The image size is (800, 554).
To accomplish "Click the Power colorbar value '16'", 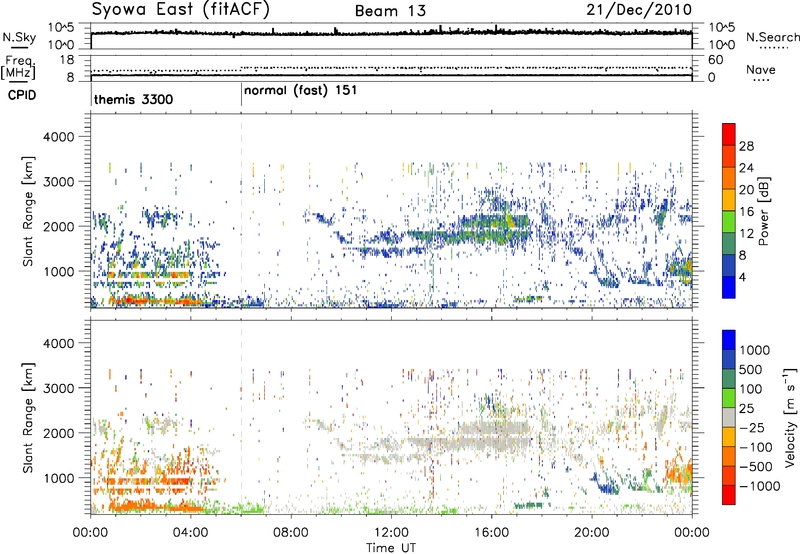I will click(746, 212).
